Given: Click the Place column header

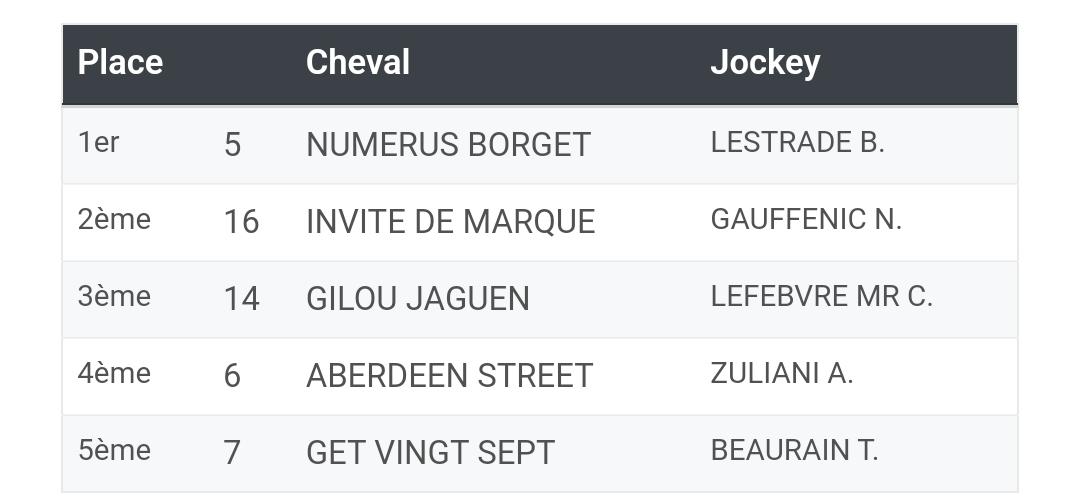Looking at the screenshot, I should click(121, 63).
